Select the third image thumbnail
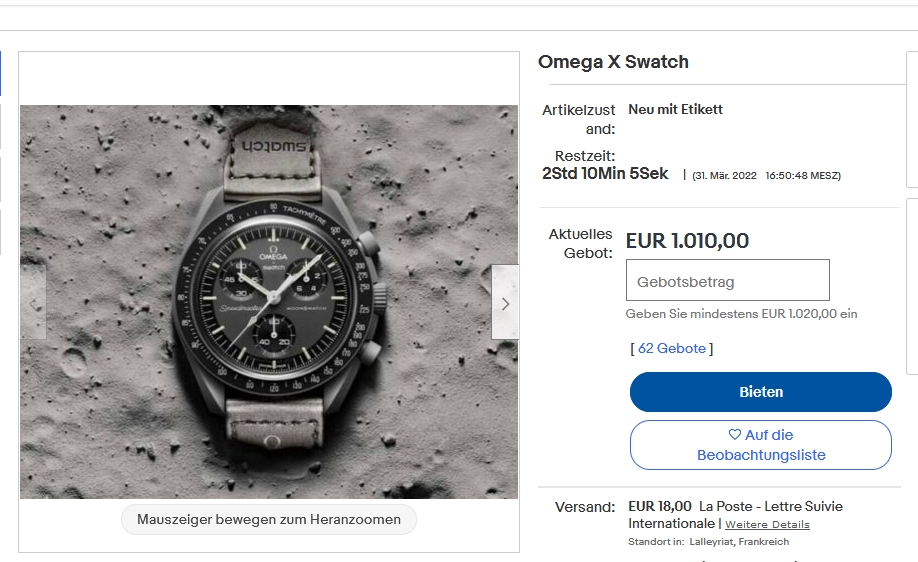 [x=1, y=178]
